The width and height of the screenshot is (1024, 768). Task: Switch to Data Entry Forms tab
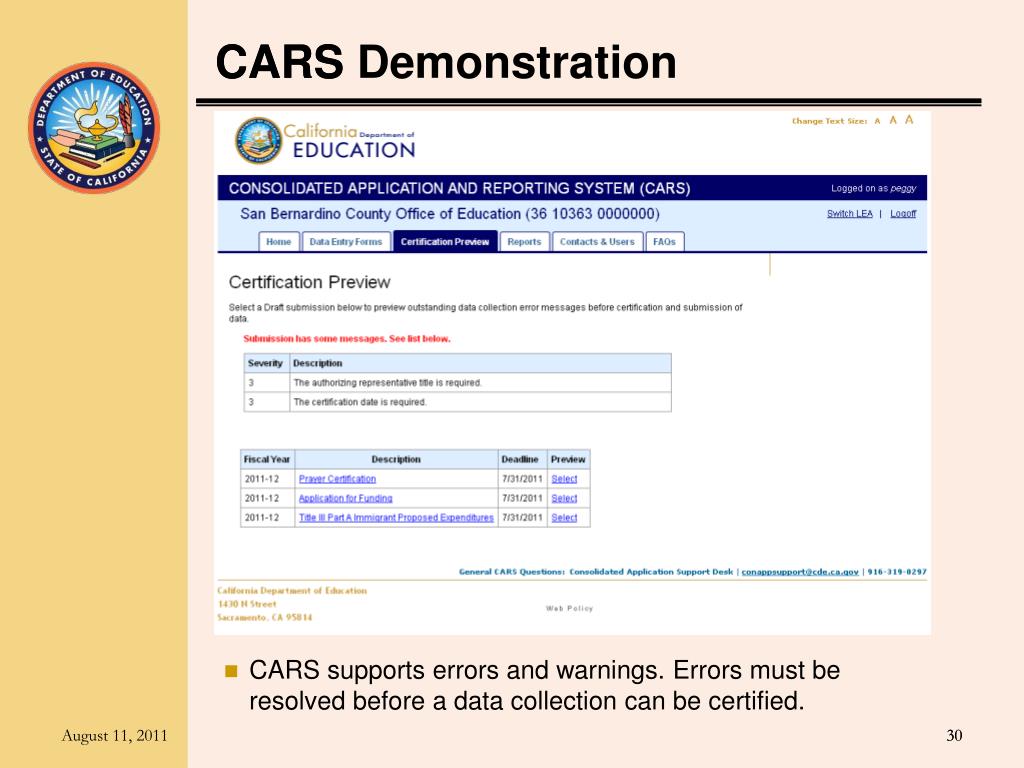point(346,242)
